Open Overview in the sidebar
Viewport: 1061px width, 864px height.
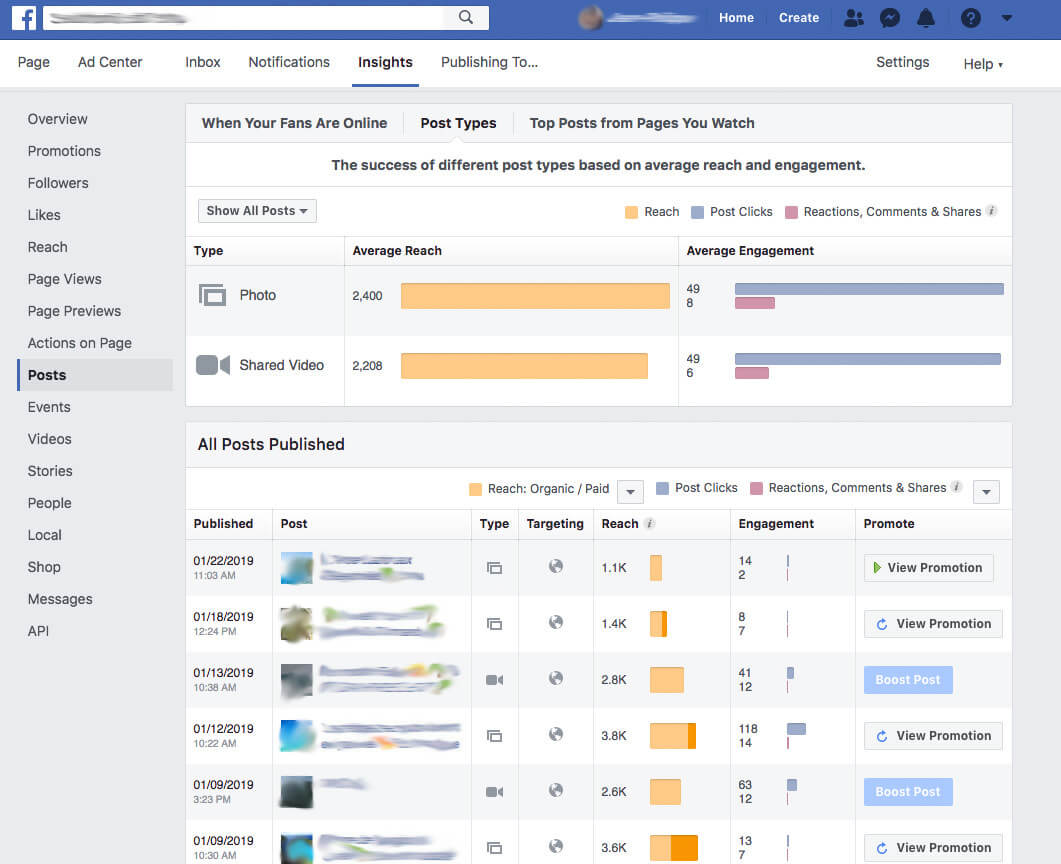[58, 119]
